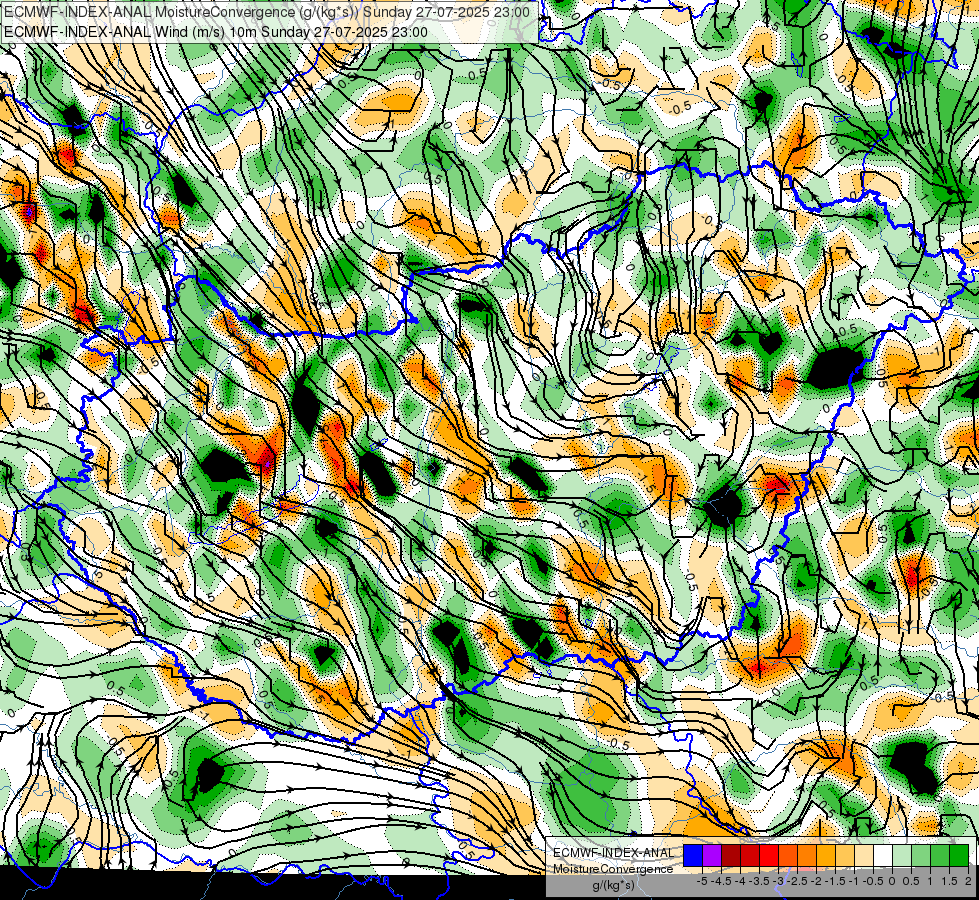Click the purple legend color swatch
Image resolution: width=979 pixels, height=900 pixels.
[x=712, y=855]
